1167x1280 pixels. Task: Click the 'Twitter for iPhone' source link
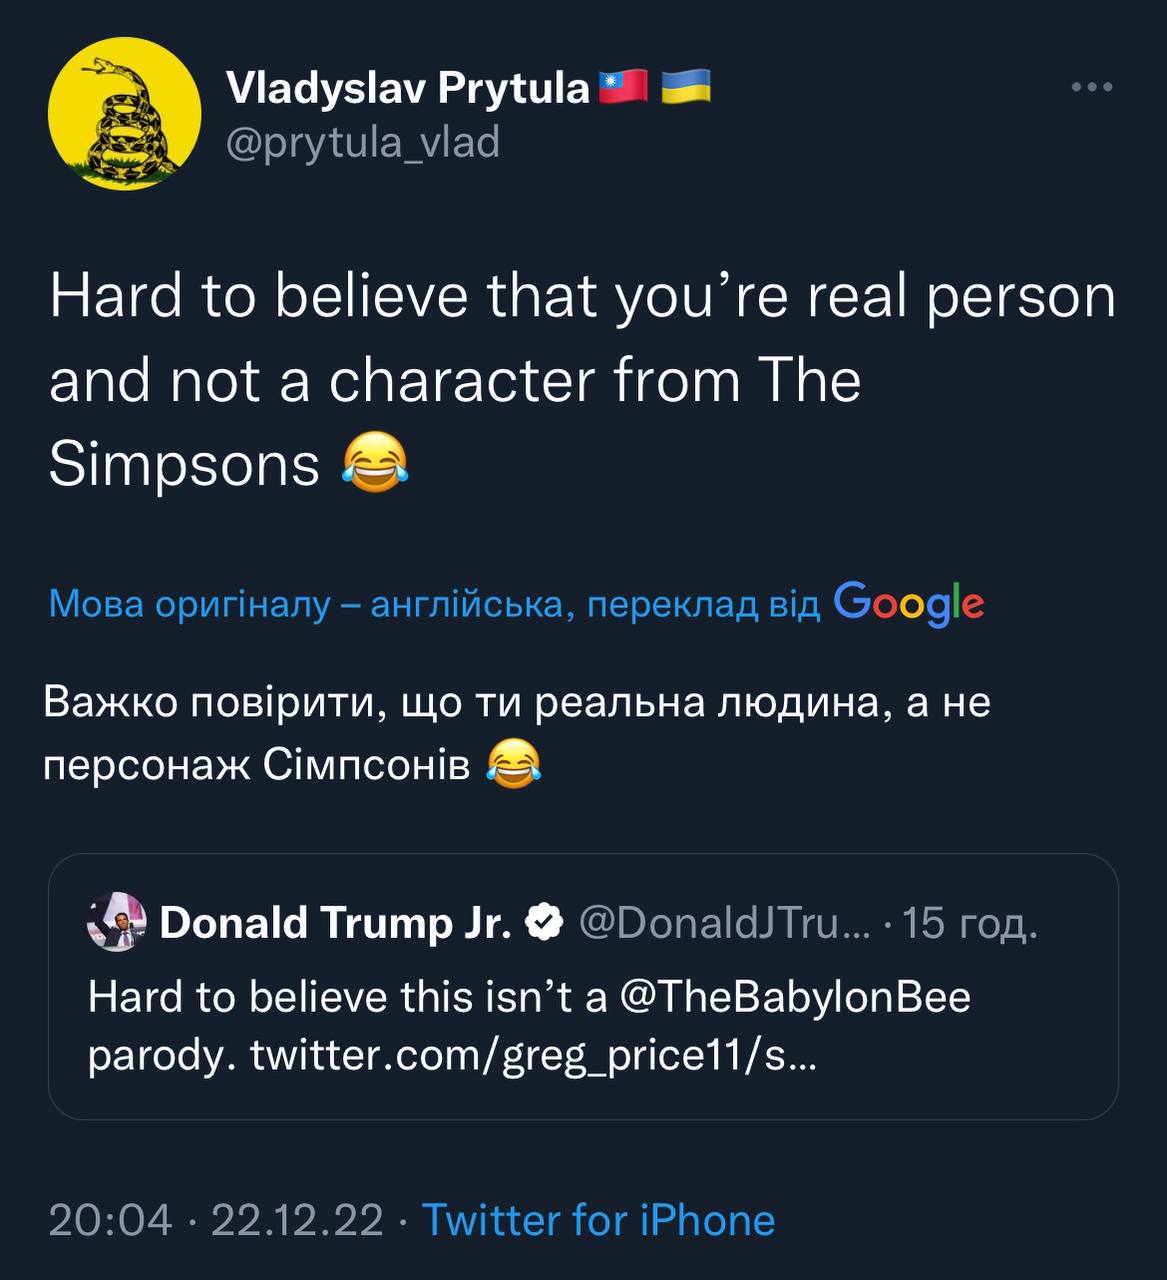pos(598,1220)
